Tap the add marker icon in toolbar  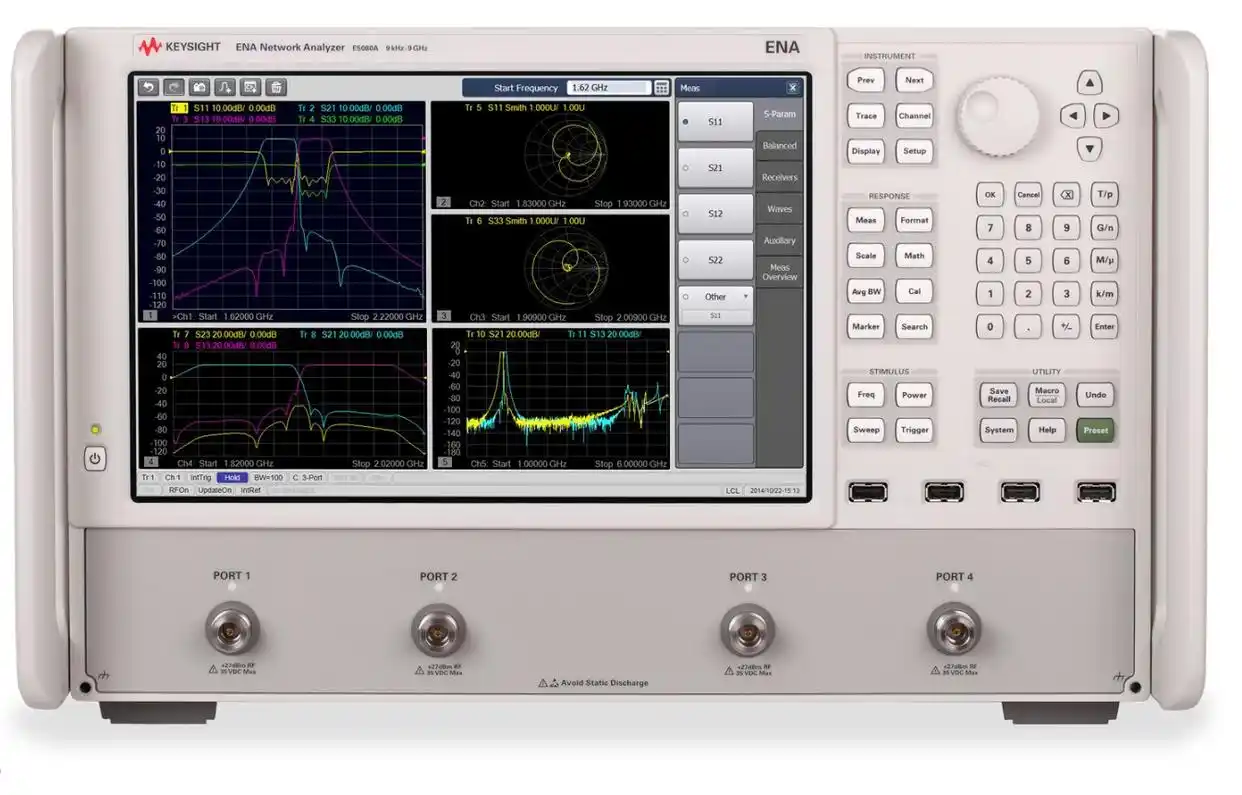pyautogui.click(x=226, y=88)
